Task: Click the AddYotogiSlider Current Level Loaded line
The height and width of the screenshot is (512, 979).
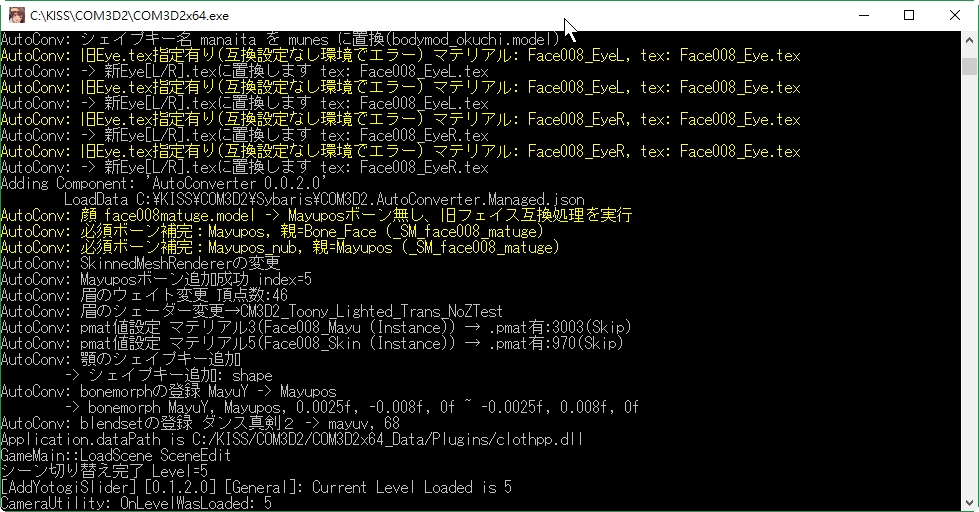Action: [x=256, y=488]
